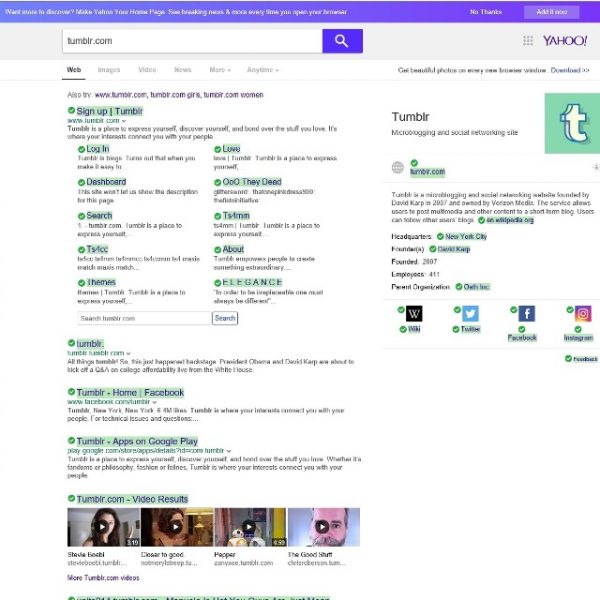The image size is (600, 600).
Task: Expand arrow next to www.tumblr.com URL
Action: [x=124, y=121]
